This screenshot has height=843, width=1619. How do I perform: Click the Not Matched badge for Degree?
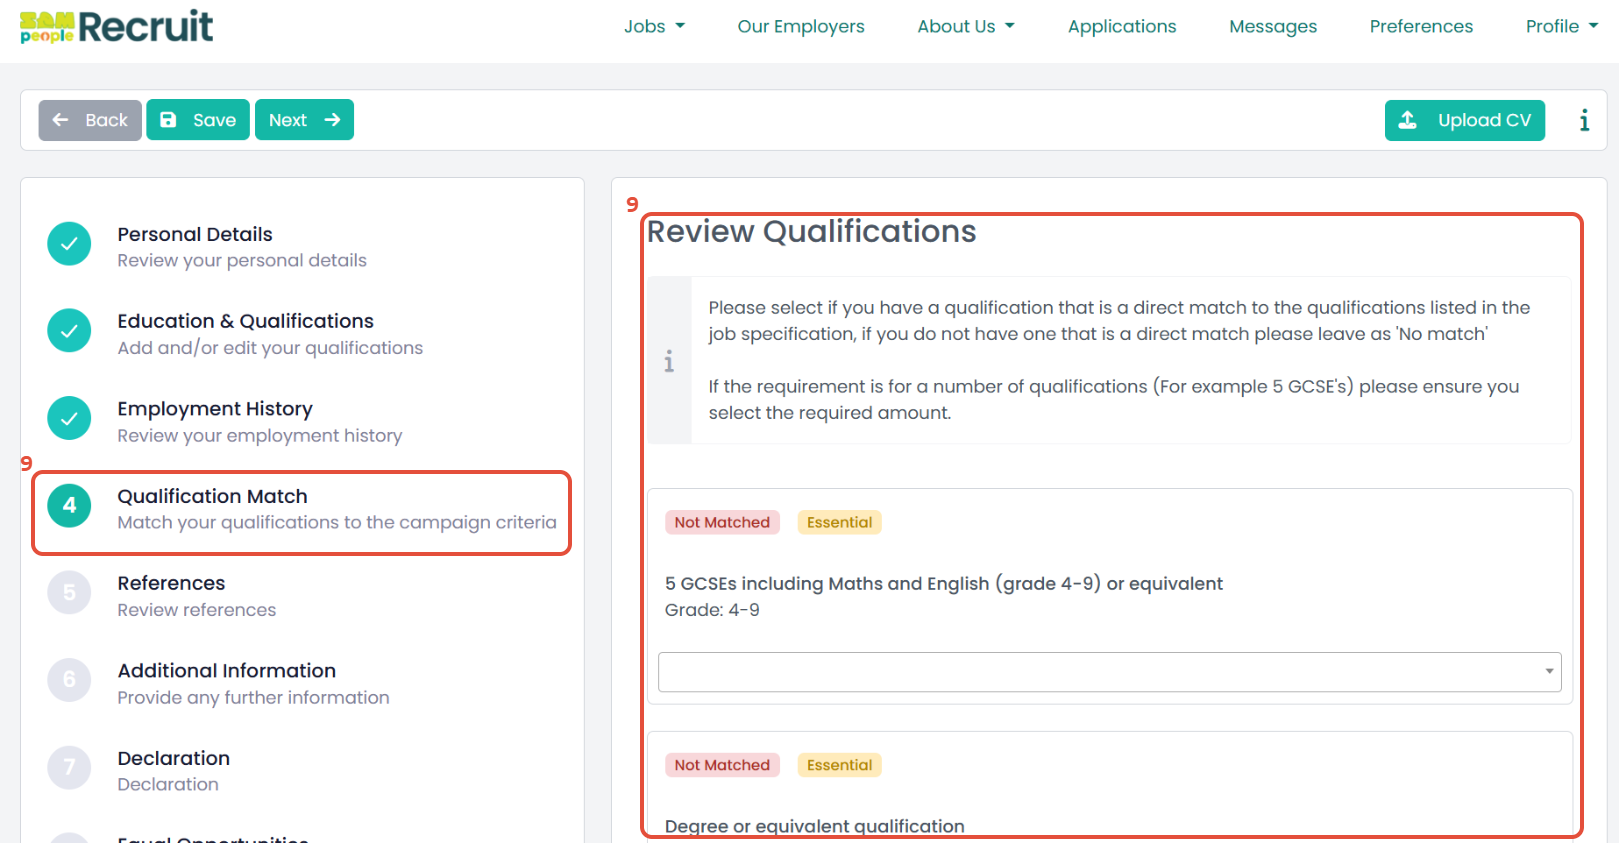pos(722,765)
